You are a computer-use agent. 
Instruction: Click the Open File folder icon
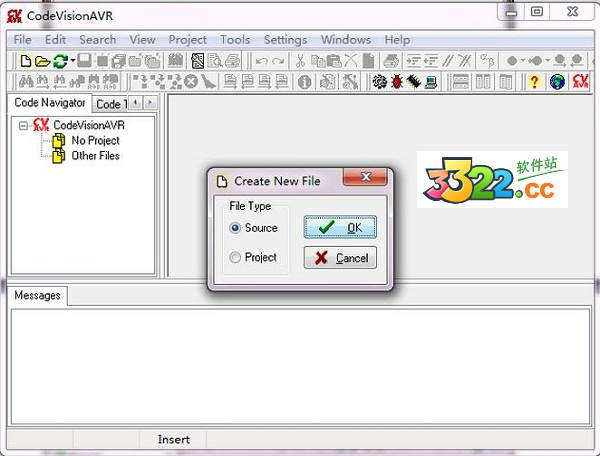[42, 61]
